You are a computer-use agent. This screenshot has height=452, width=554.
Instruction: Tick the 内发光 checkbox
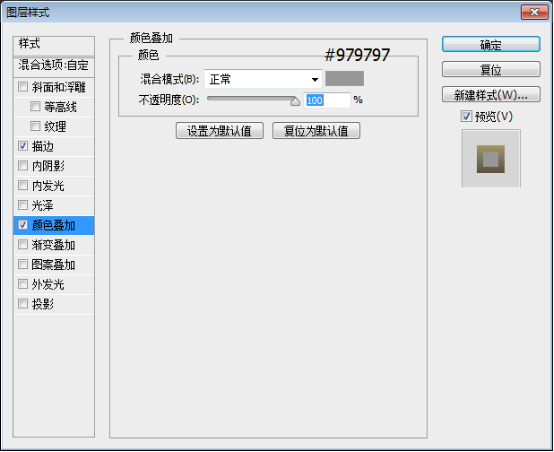[23, 185]
